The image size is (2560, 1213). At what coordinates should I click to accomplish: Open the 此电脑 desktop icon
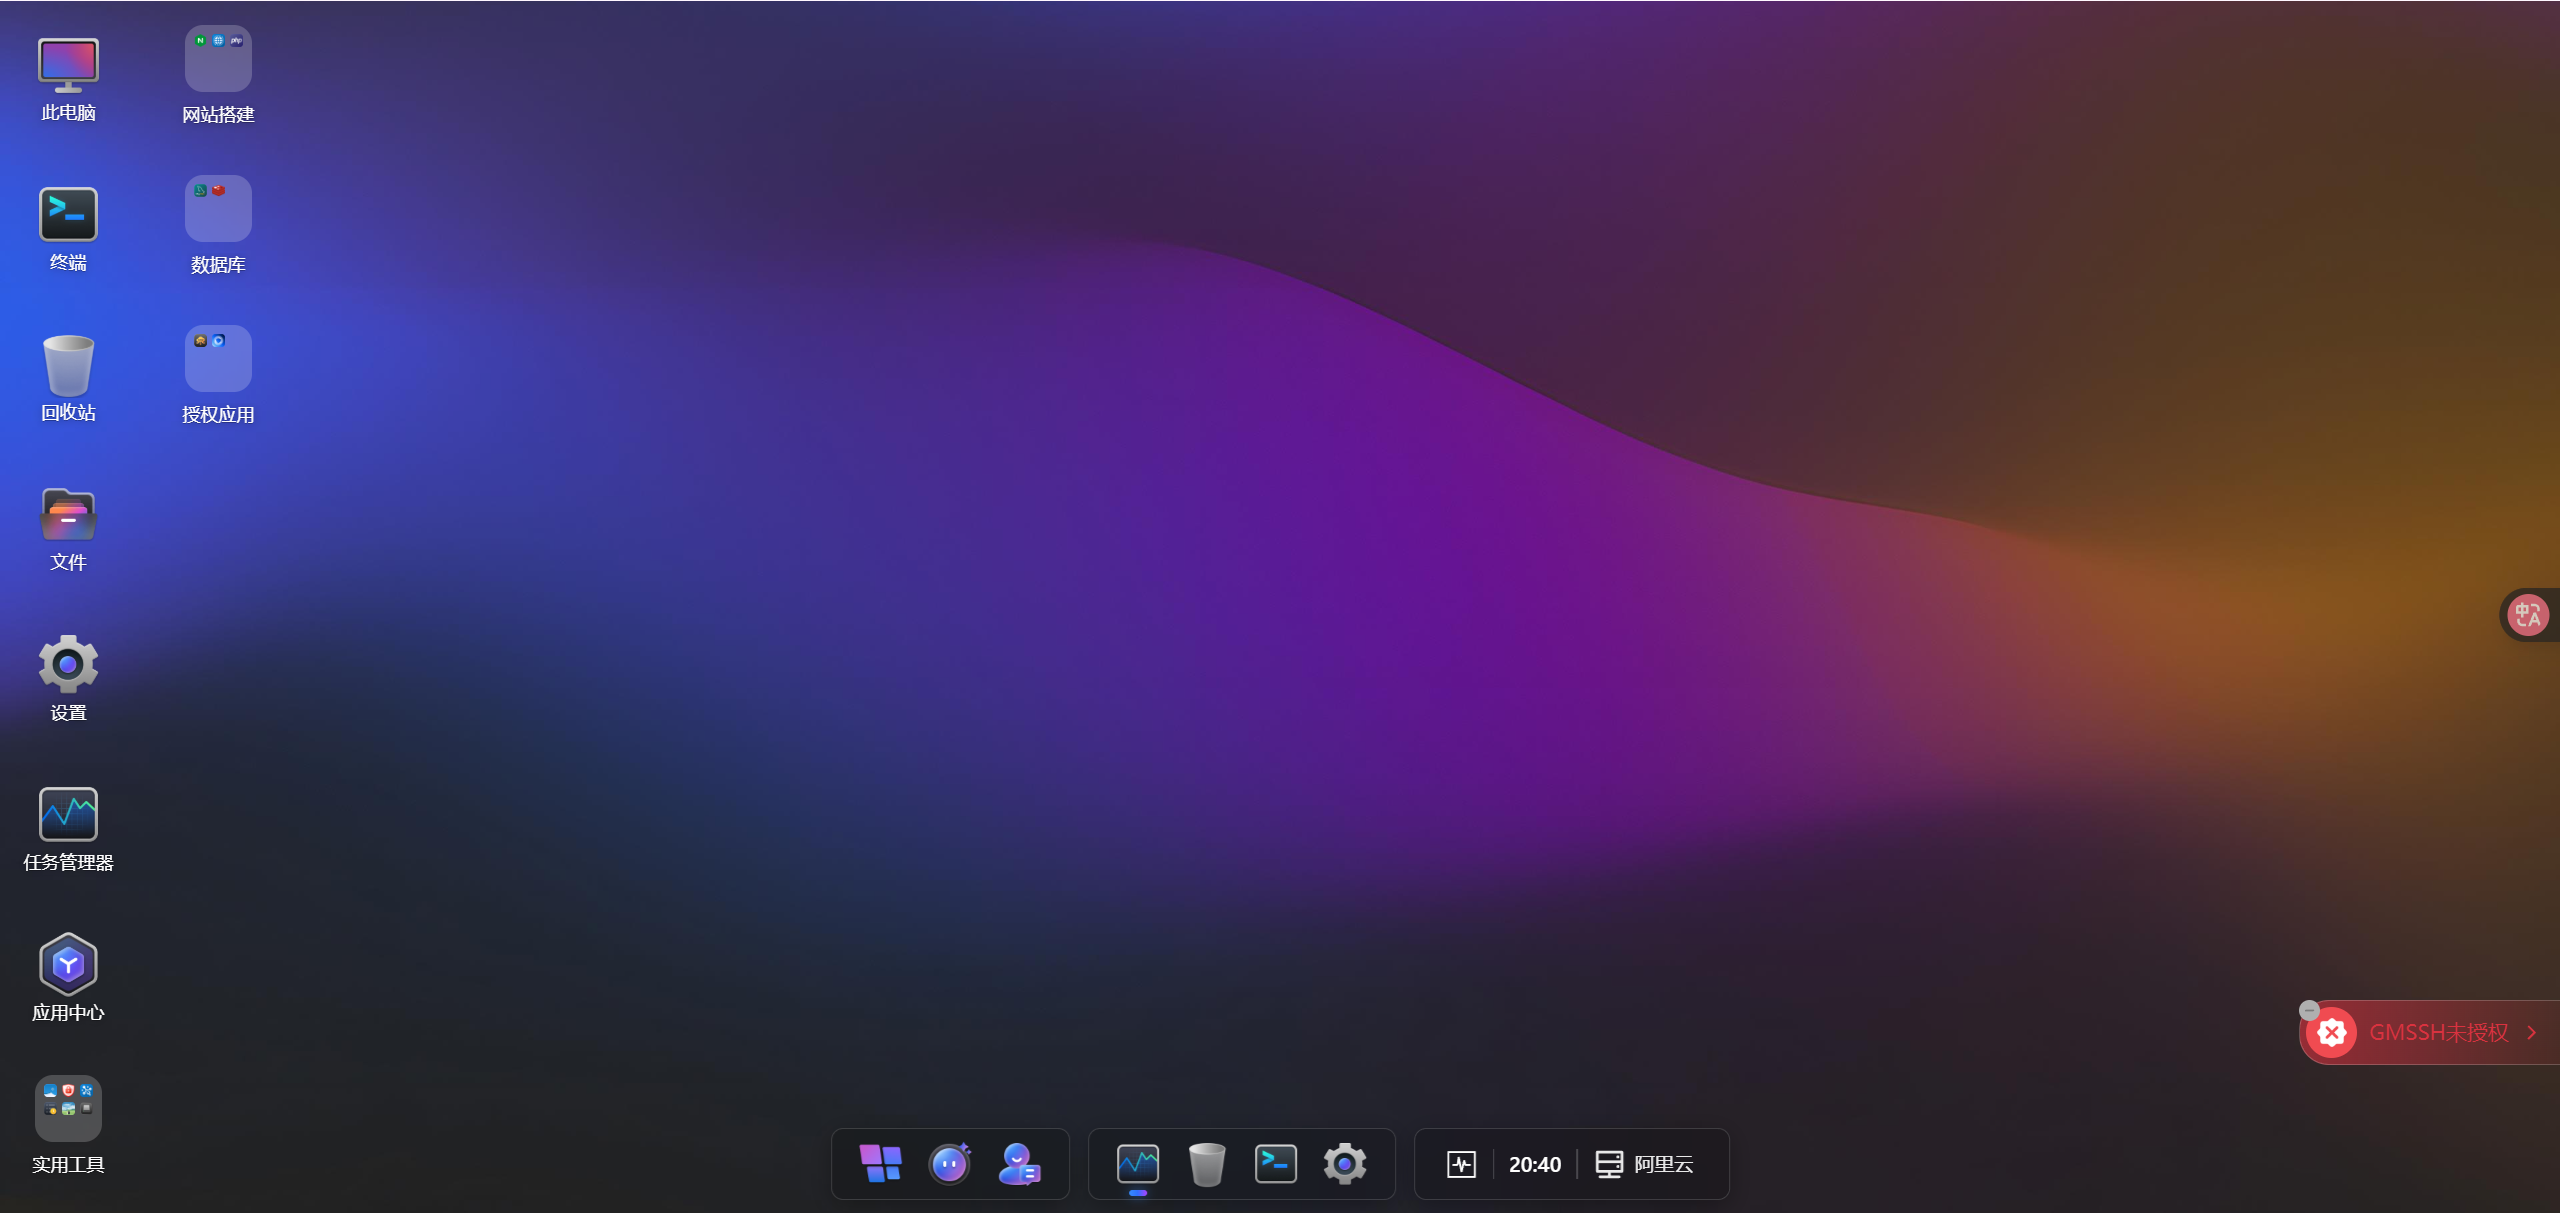click(x=68, y=66)
